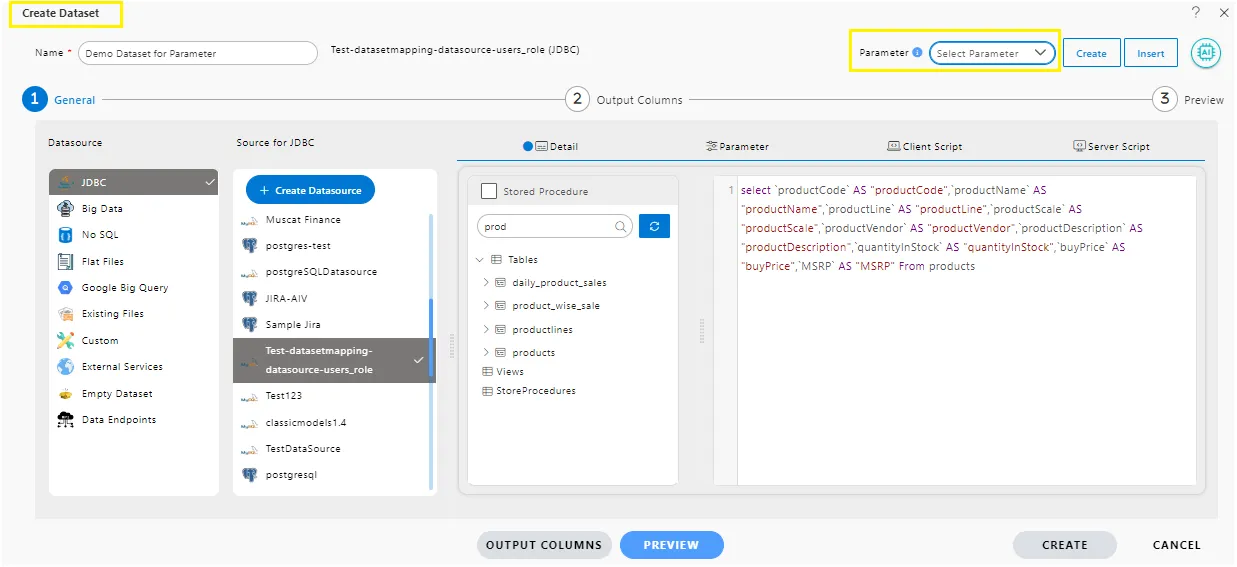Image resolution: width=1237 pixels, height=567 pixels.
Task: Switch to the Server Script tab
Action: coord(1111,146)
